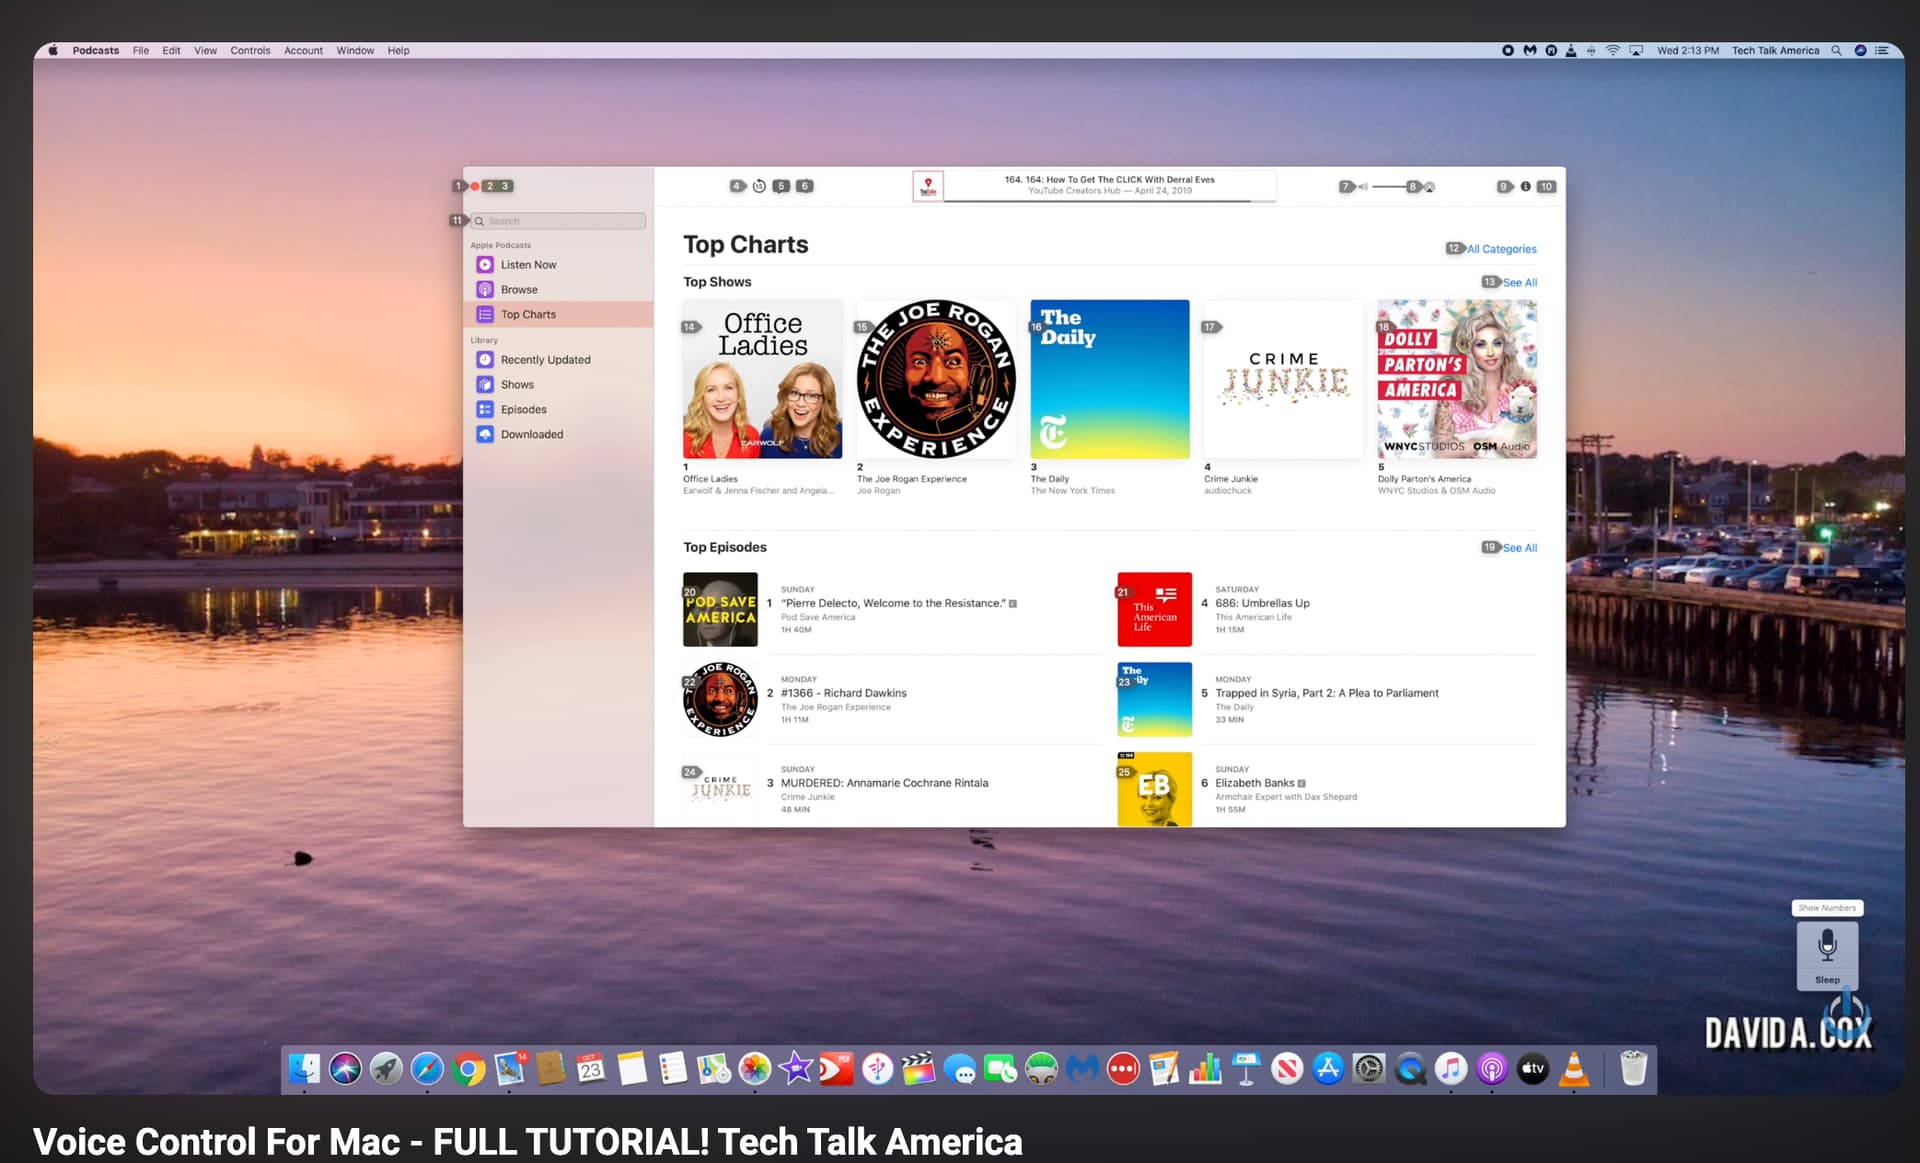Image resolution: width=1920 pixels, height=1163 pixels.
Task: Show the Downloaded episodes list
Action: tap(531, 435)
